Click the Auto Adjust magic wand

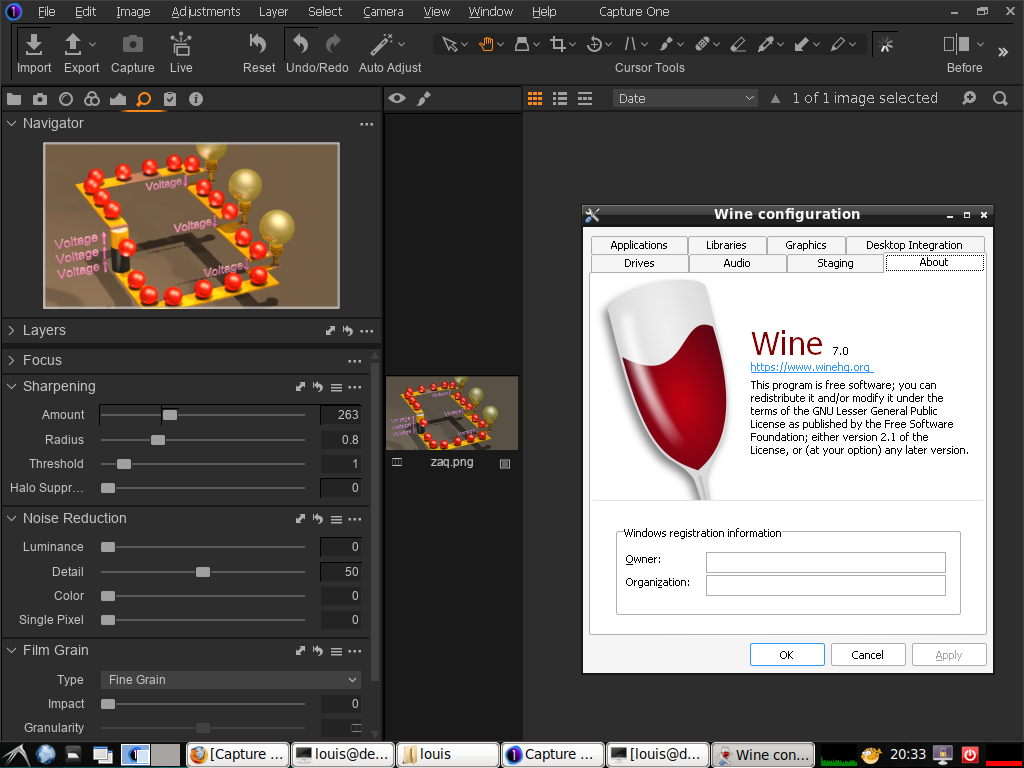coord(381,44)
